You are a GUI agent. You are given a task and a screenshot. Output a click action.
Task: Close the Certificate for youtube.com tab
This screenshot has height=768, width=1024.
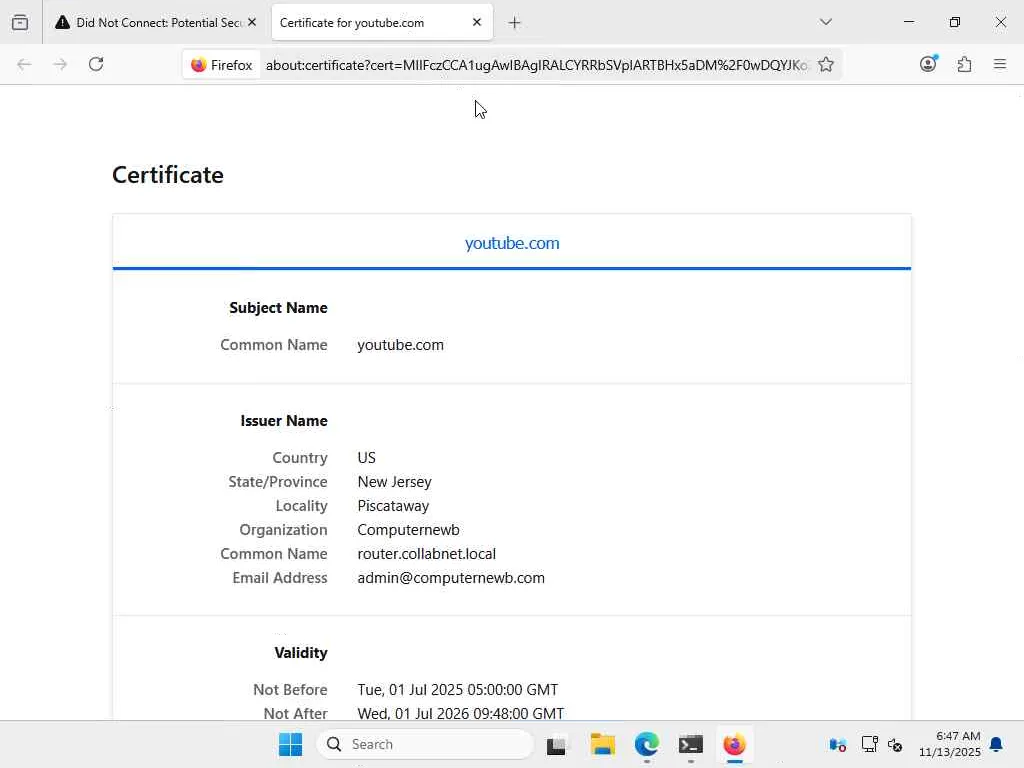tap(477, 22)
